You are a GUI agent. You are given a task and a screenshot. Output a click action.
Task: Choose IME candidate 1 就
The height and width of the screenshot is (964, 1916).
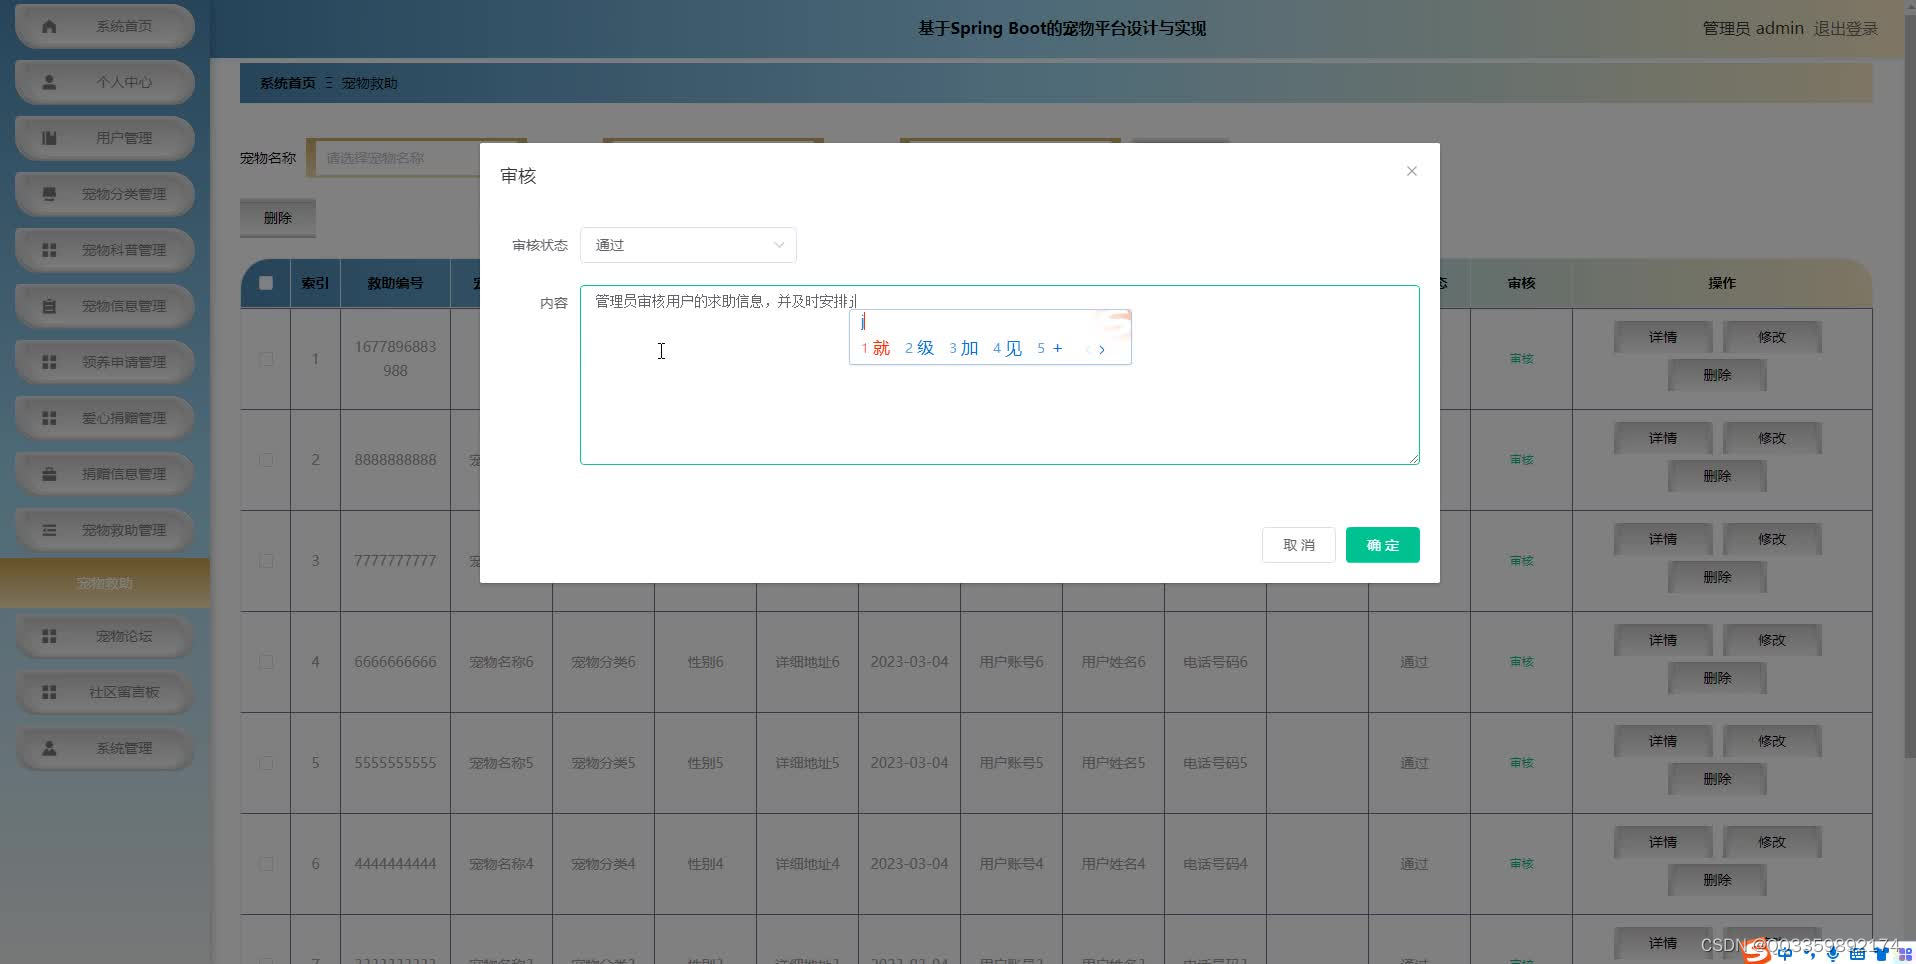click(876, 348)
